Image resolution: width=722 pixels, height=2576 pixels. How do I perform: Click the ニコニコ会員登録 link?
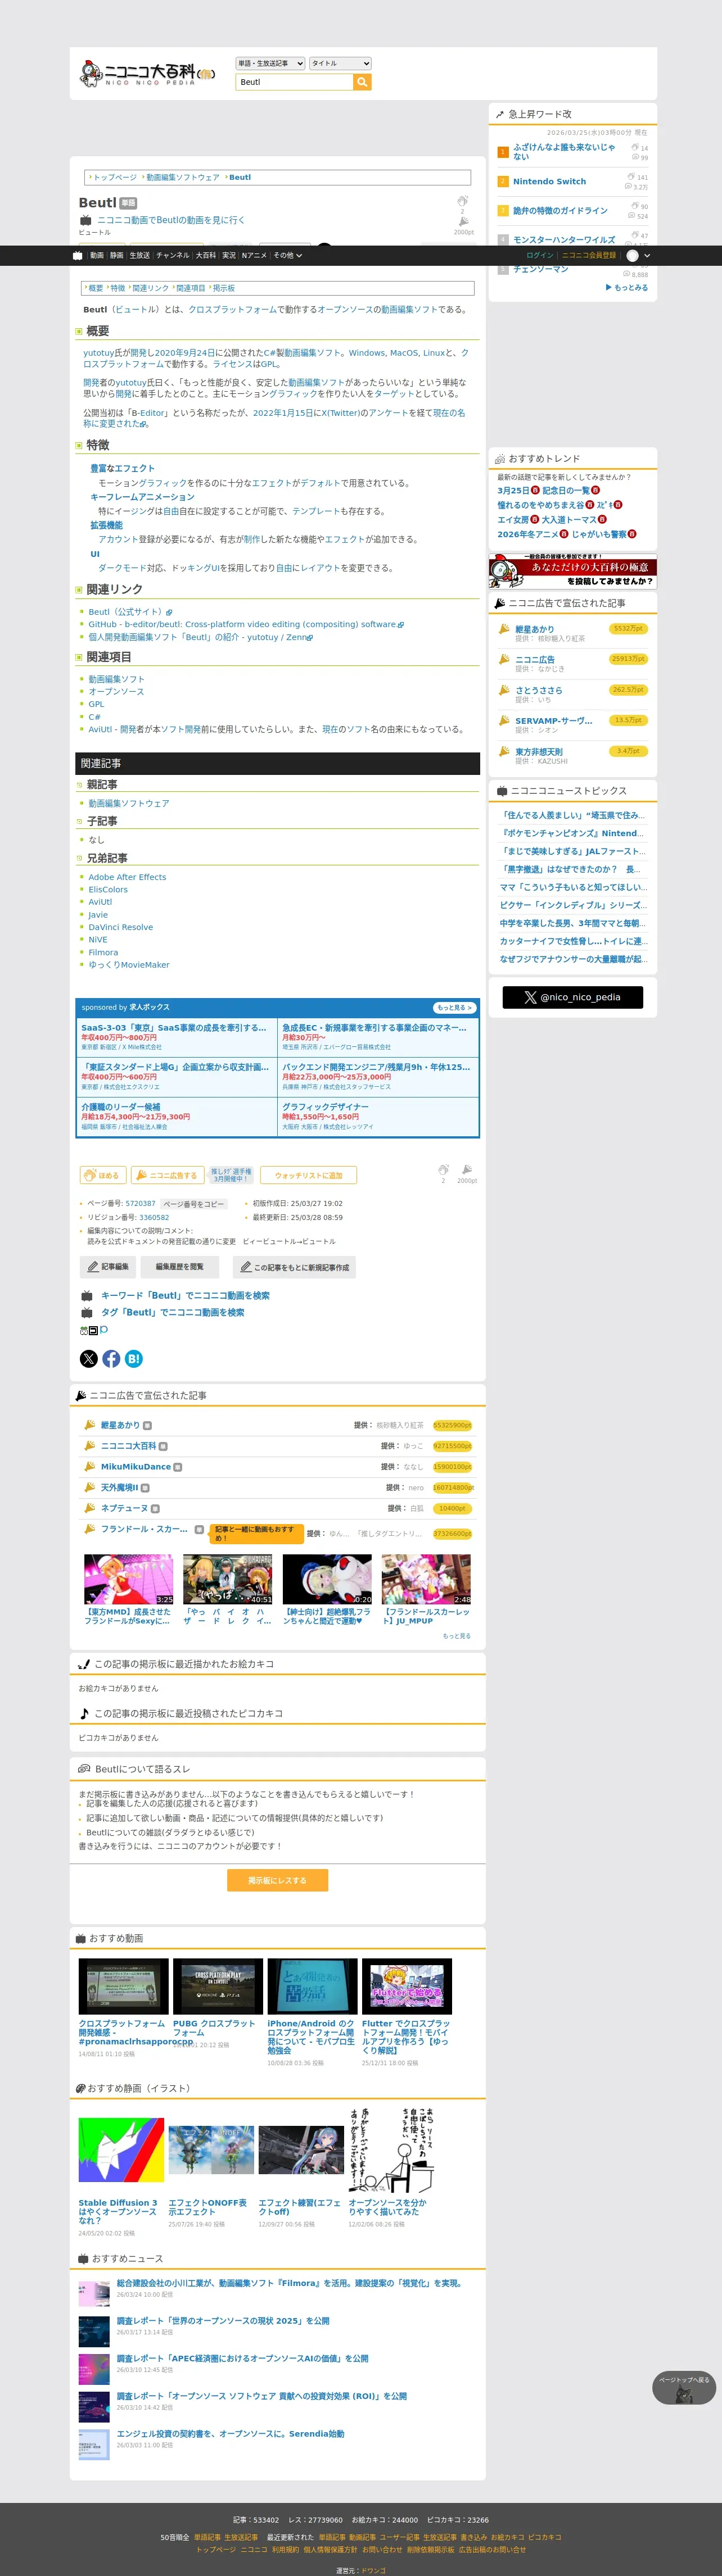[589, 255]
